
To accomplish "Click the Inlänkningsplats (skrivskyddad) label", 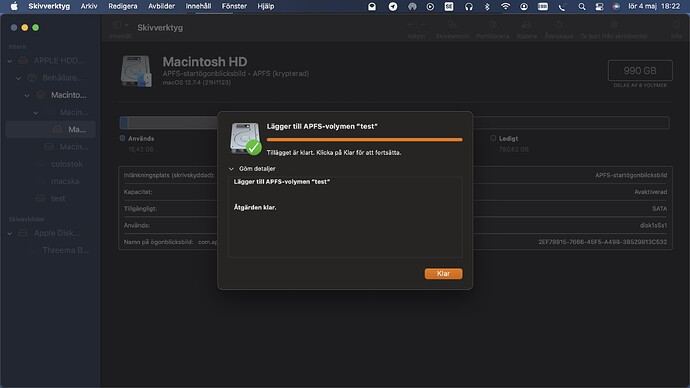I will point(169,175).
